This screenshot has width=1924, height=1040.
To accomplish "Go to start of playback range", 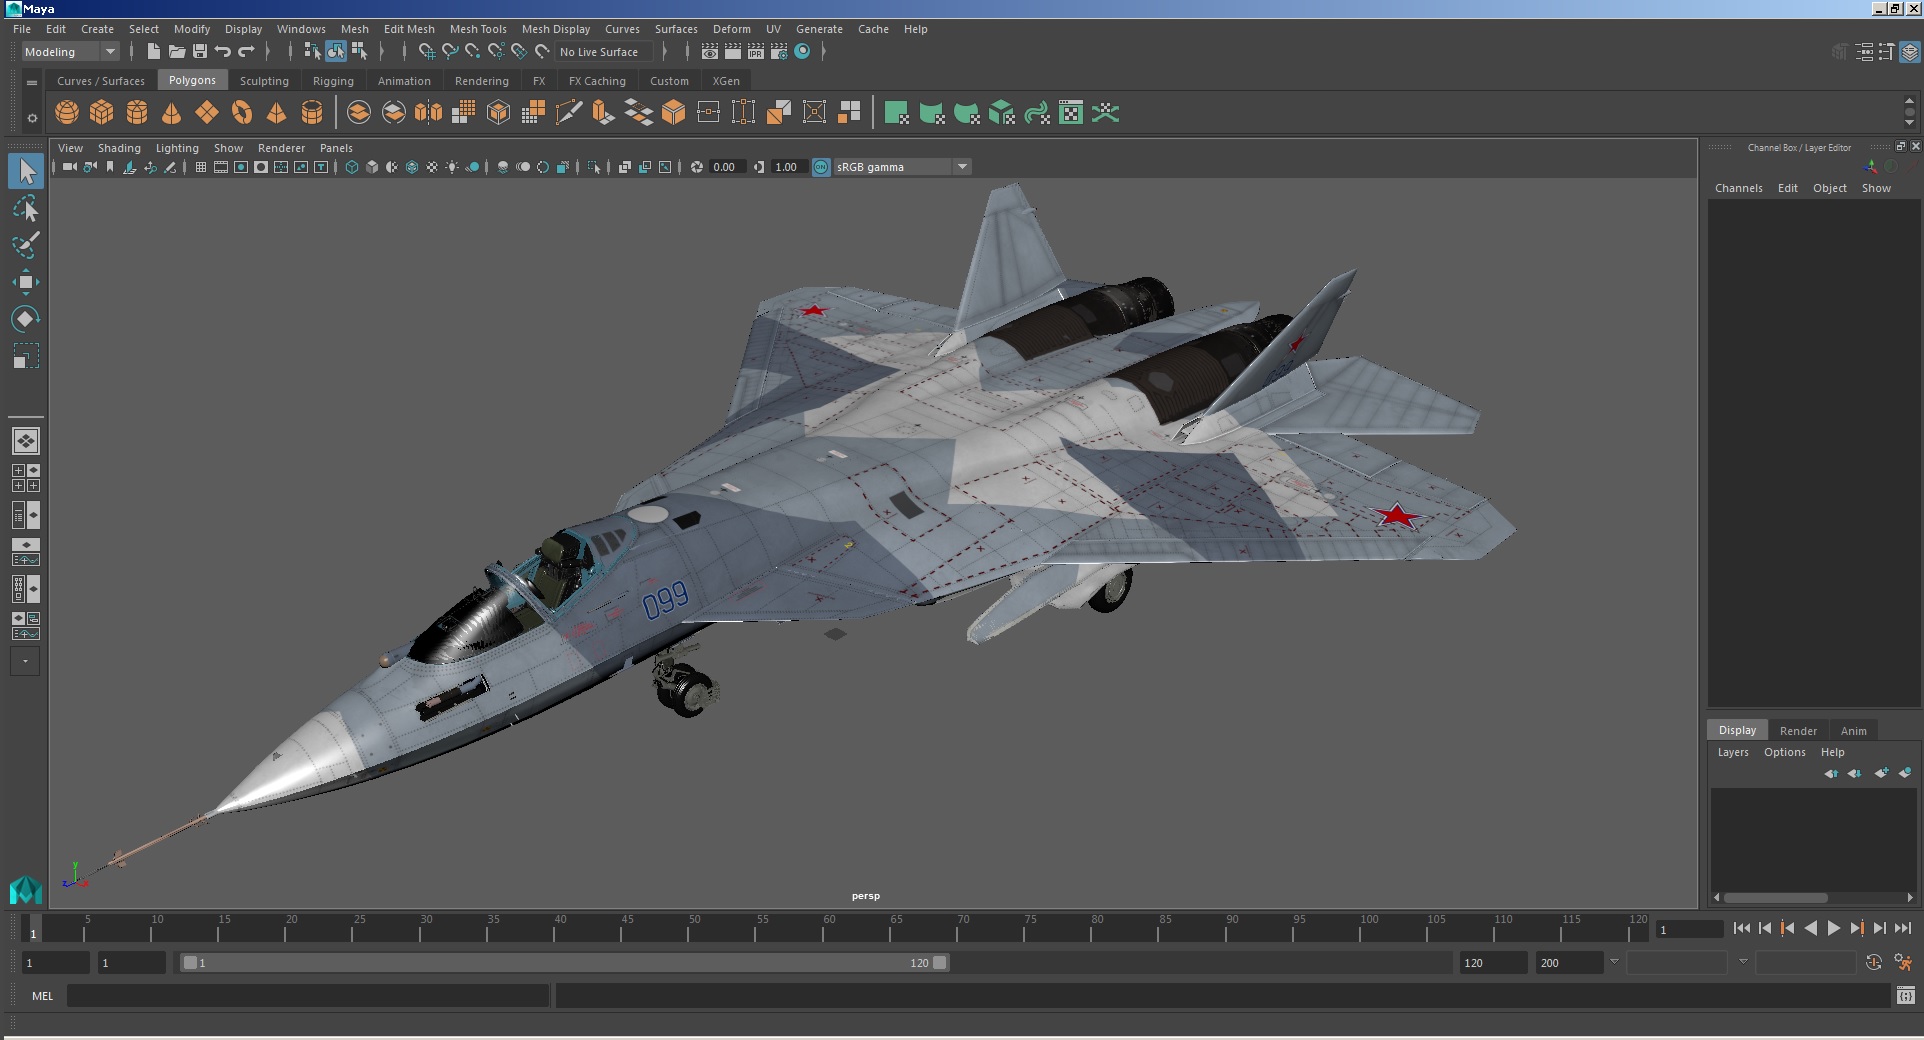I will (x=1741, y=928).
